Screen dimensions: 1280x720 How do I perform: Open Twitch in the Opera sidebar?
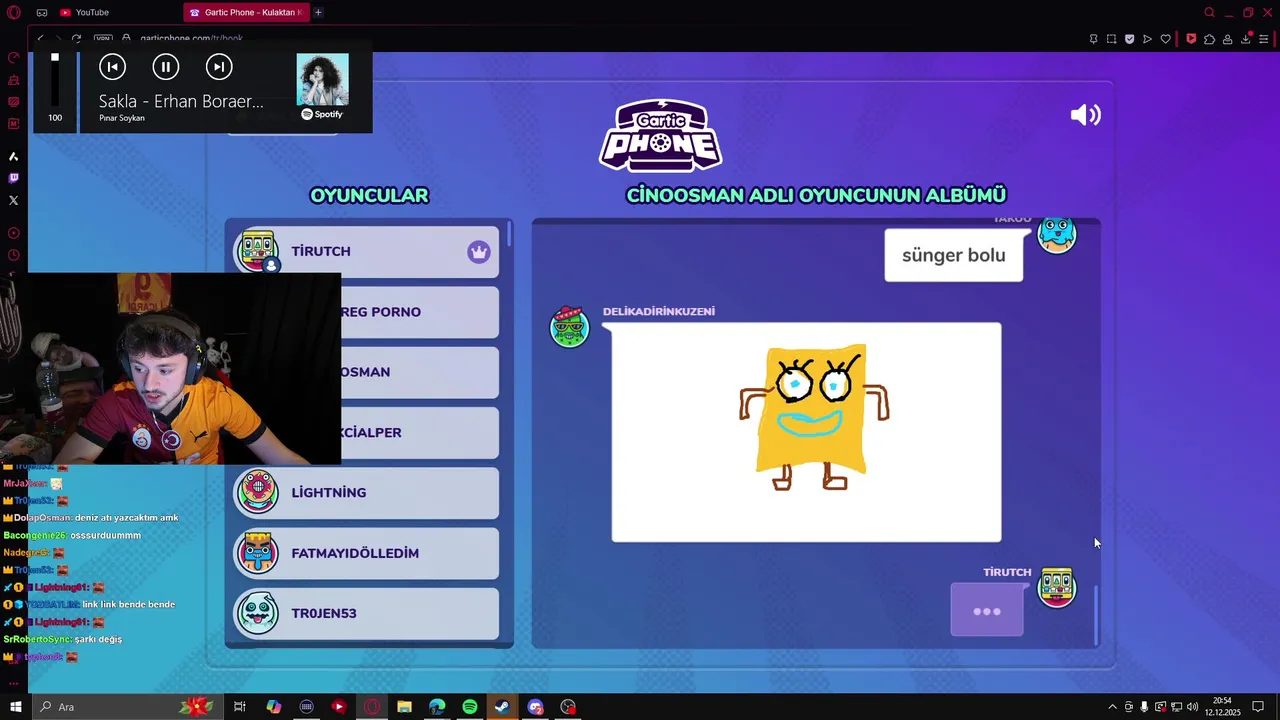point(13,178)
